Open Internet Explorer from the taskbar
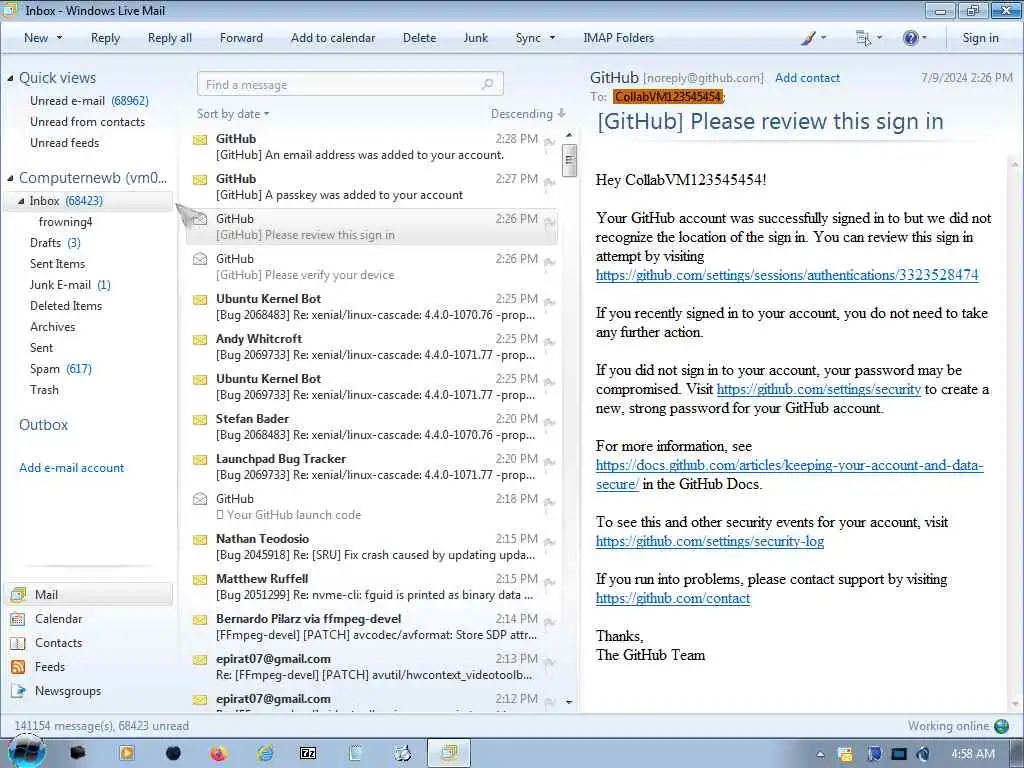 [264, 754]
